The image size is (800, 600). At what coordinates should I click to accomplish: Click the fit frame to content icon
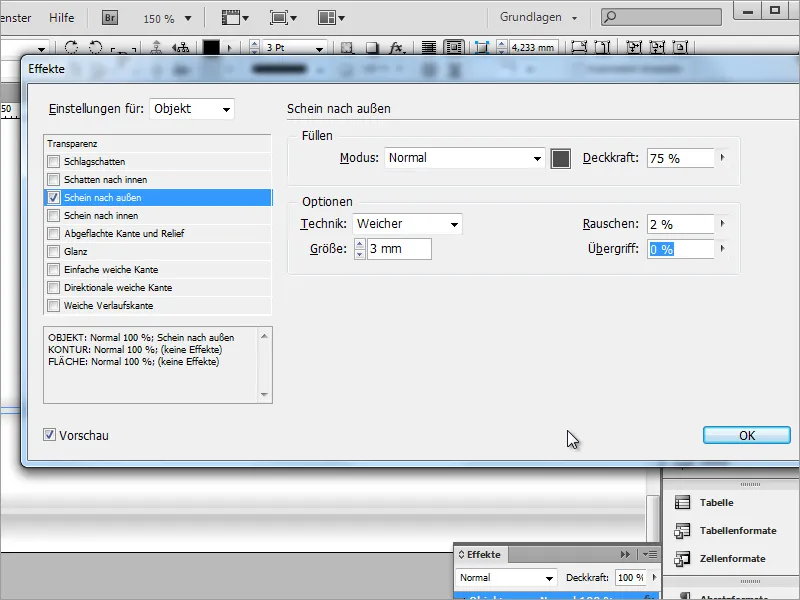(657, 47)
